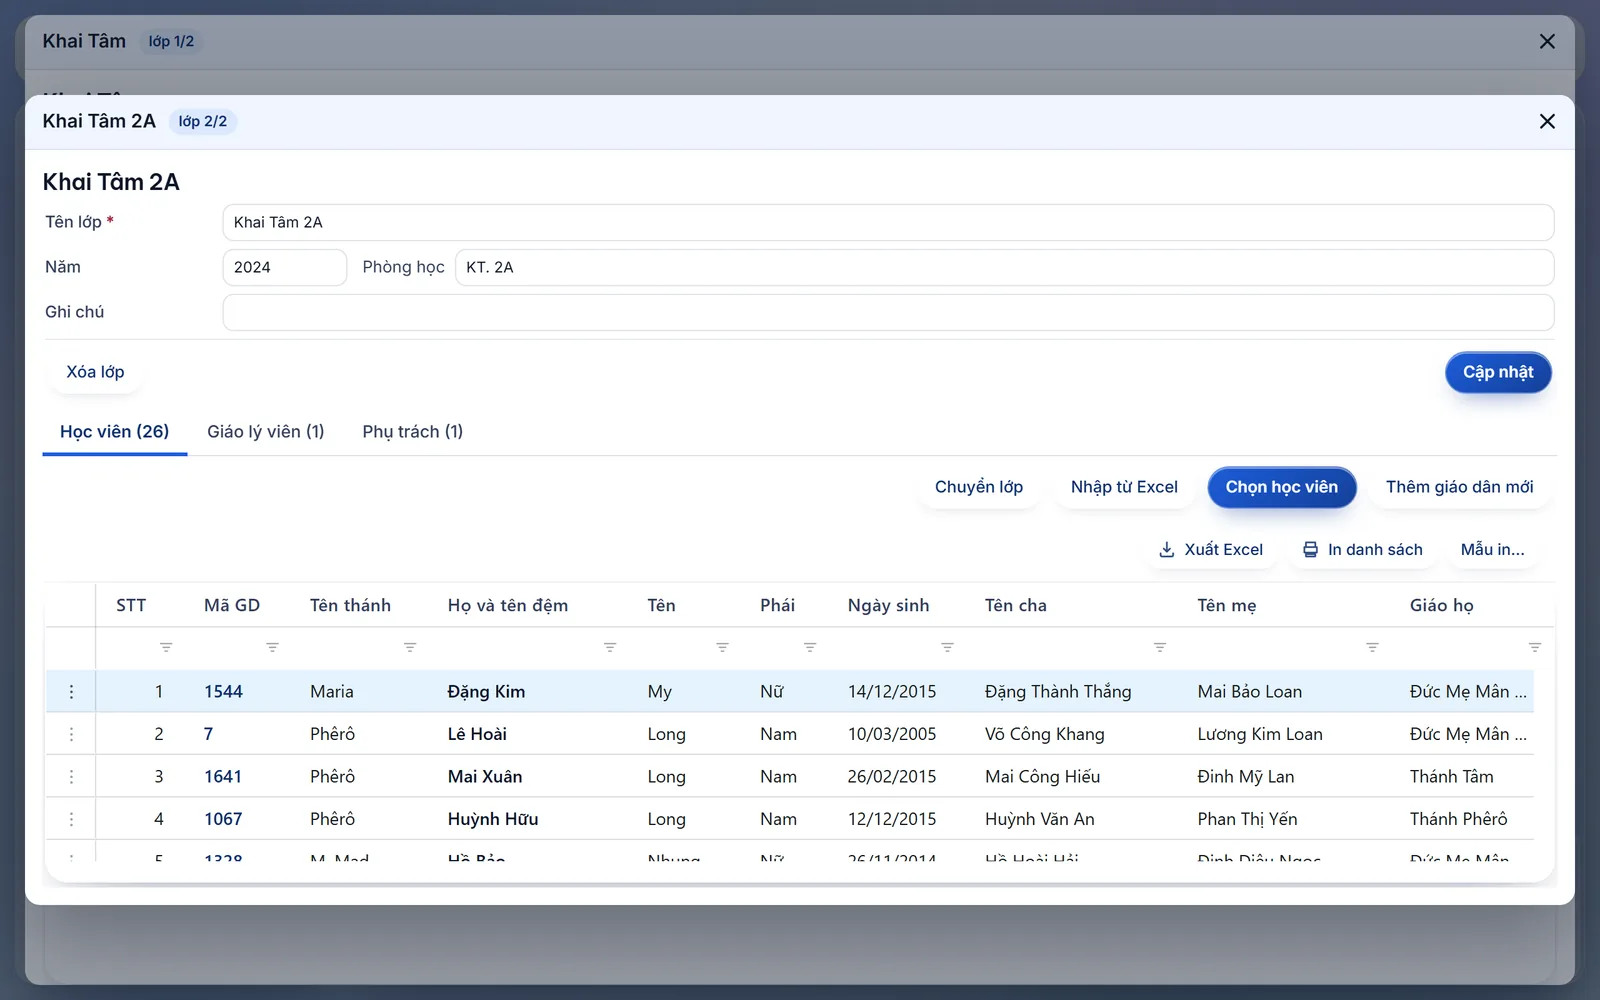Open the Ngày sinh column filter icon

pyautogui.click(x=947, y=648)
